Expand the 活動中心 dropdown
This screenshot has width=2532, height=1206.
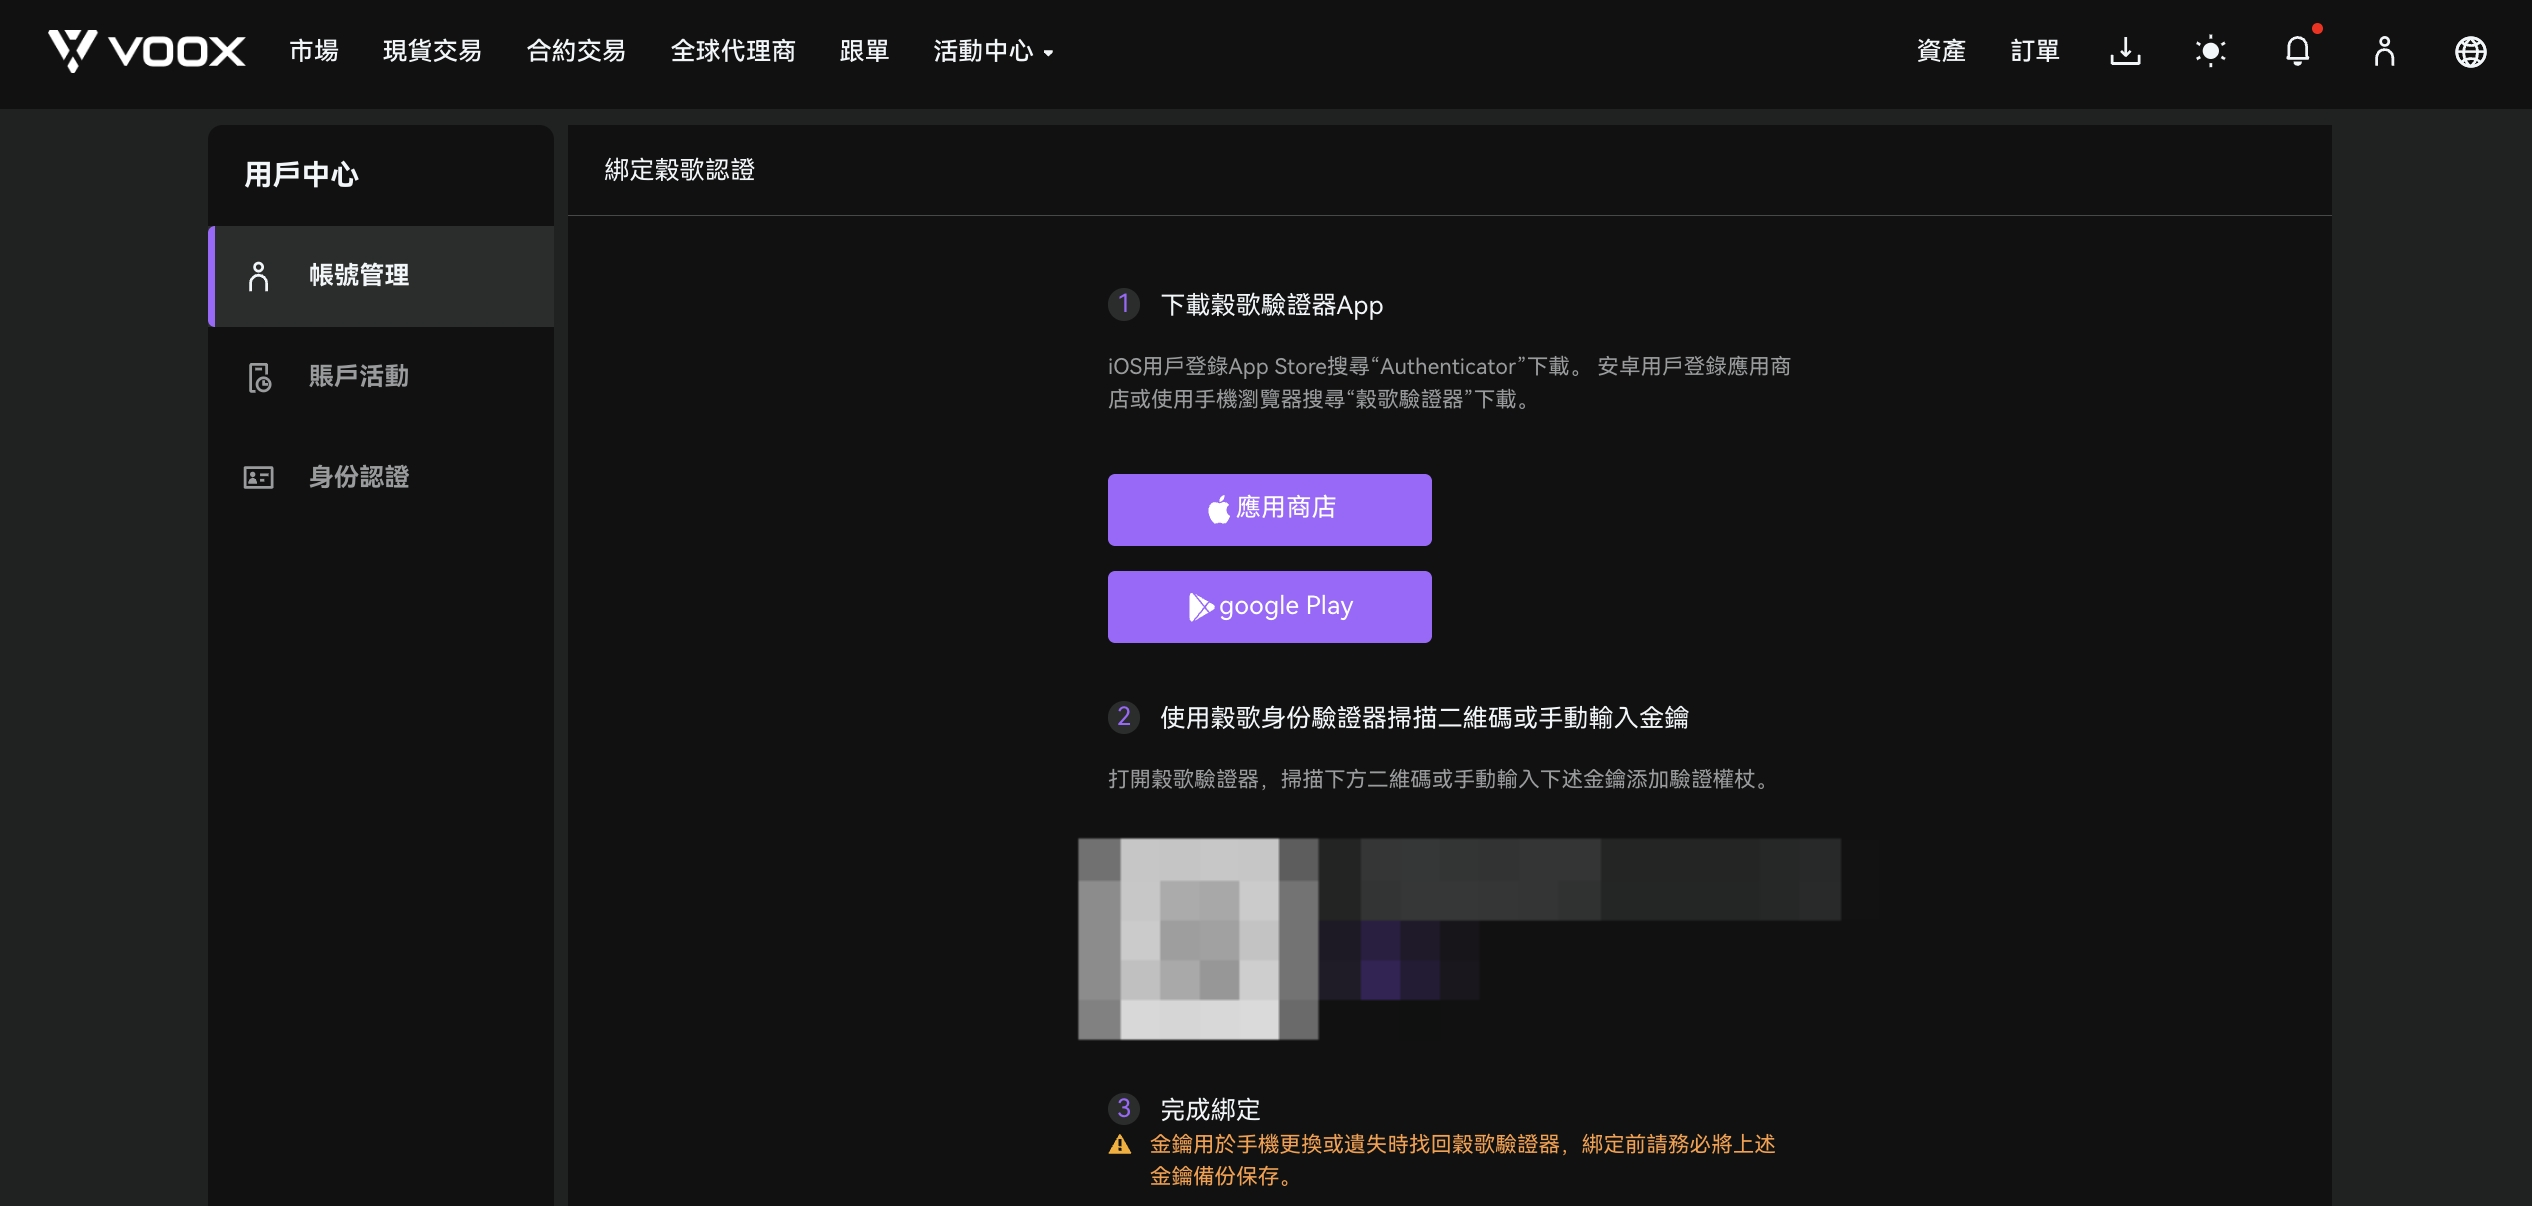993,51
